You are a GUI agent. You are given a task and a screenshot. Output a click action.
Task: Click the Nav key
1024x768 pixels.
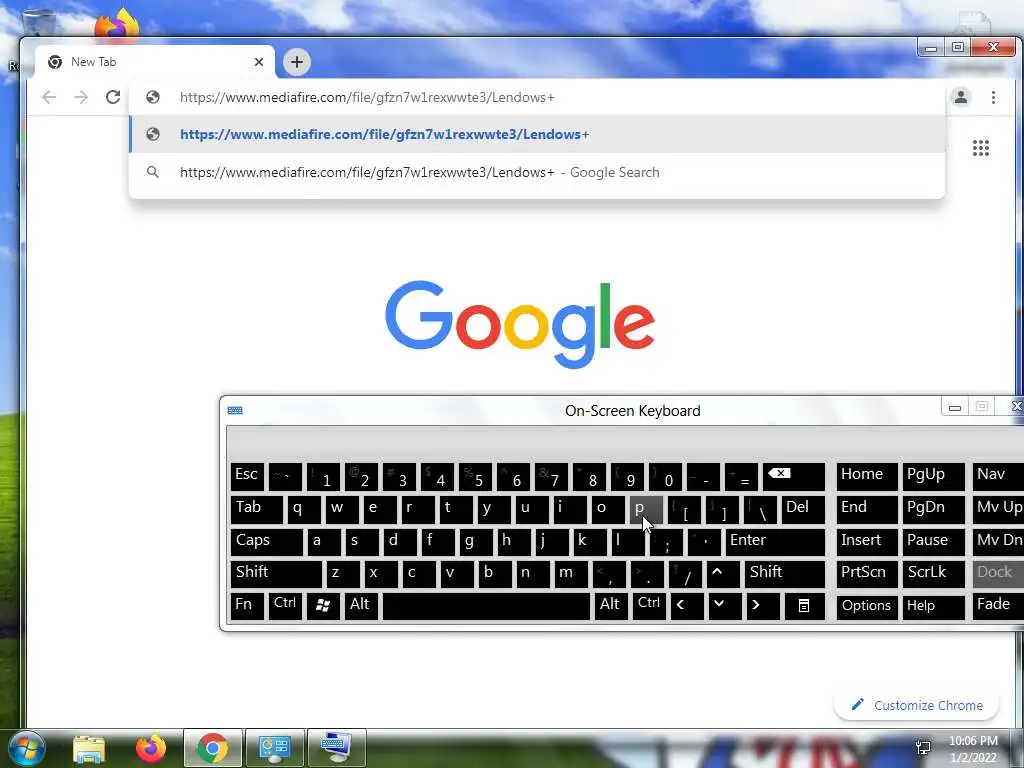point(997,477)
